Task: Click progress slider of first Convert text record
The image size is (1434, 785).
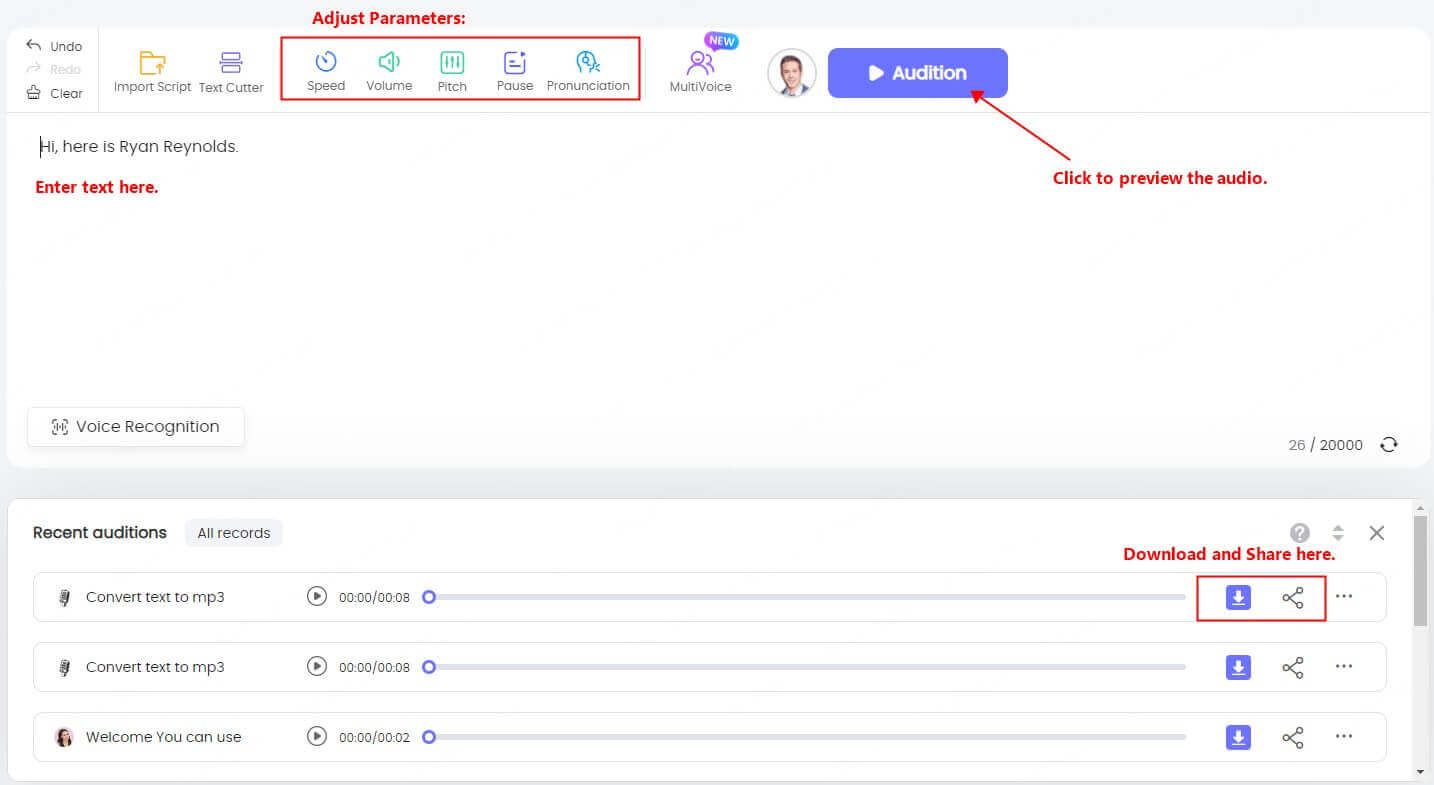Action: click(x=804, y=597)
